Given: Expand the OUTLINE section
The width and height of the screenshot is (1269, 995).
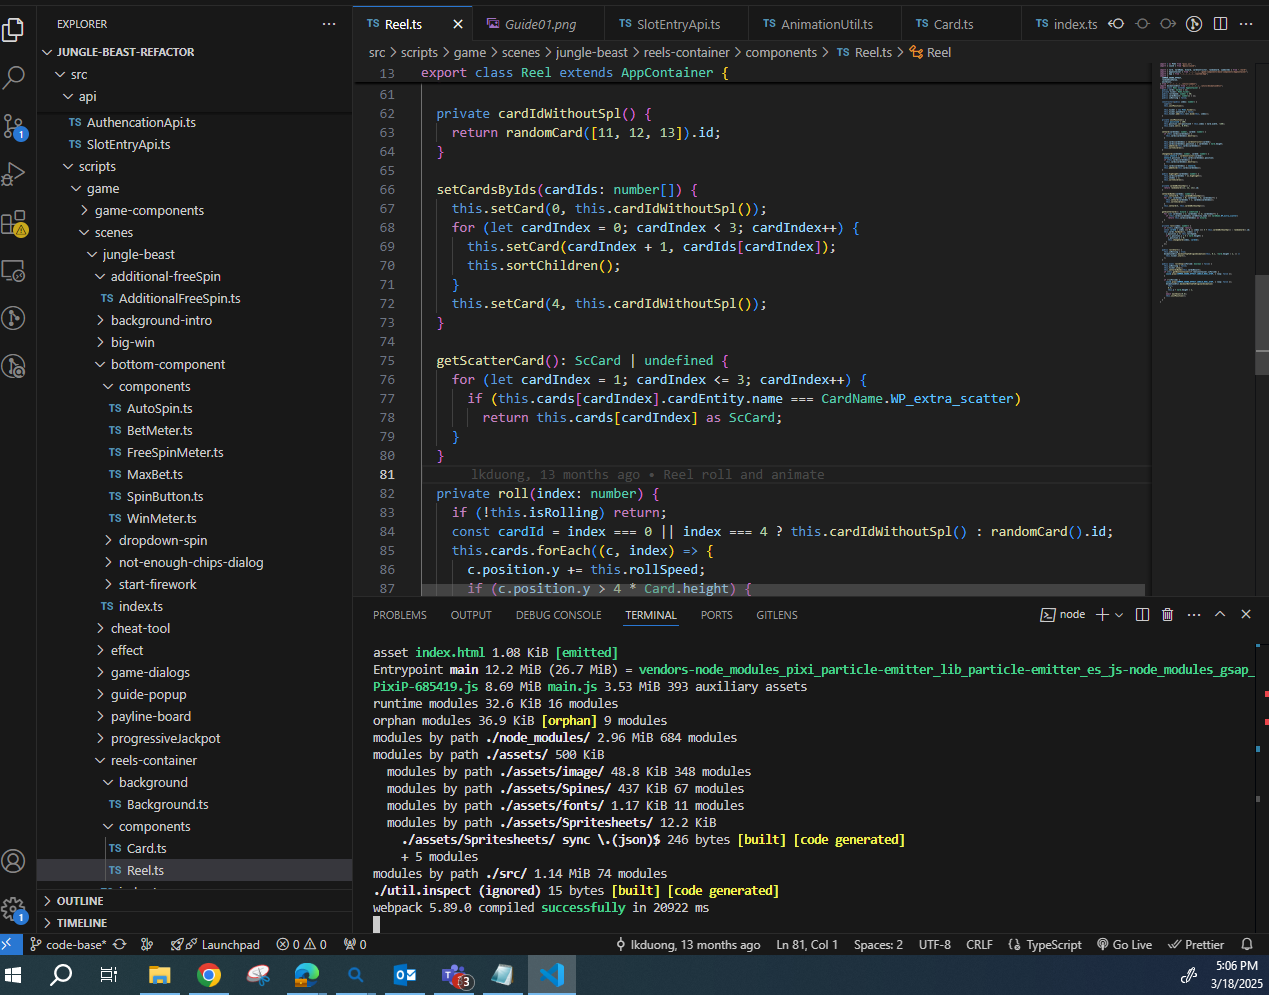Looking at the screenshot, I should pyautogui.click(x=80, y=901).
